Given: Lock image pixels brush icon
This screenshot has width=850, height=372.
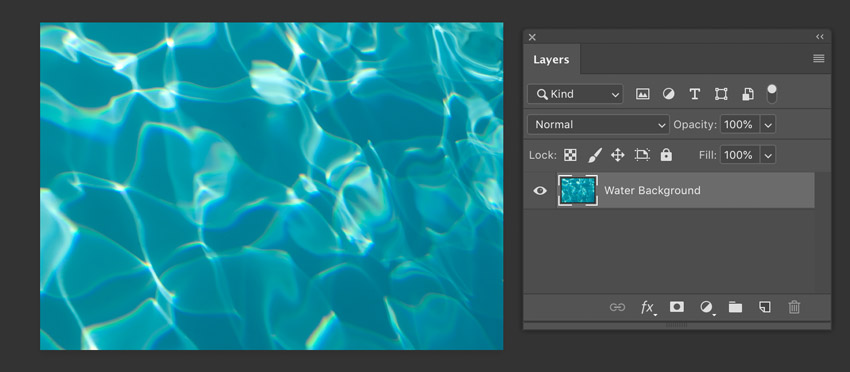Looking at the screenshot, I should (595, 155).
